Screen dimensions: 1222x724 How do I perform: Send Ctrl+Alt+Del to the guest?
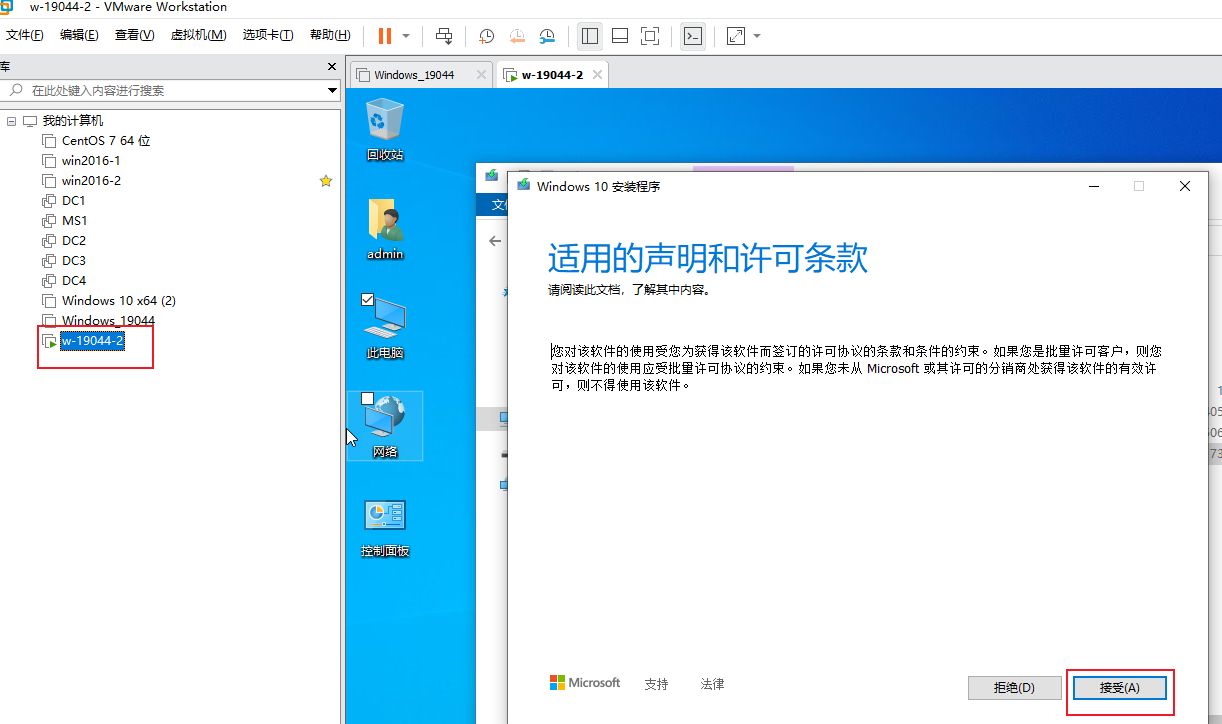444,36
